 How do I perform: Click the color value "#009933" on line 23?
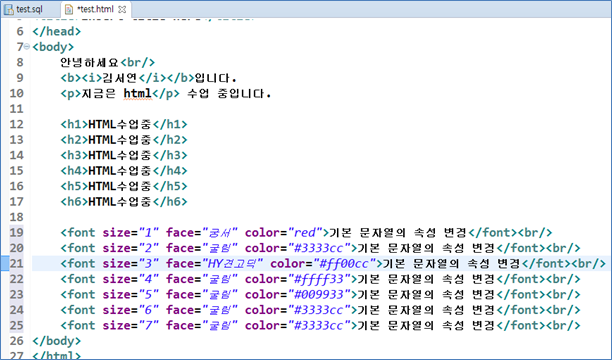(x=319, y=294)
